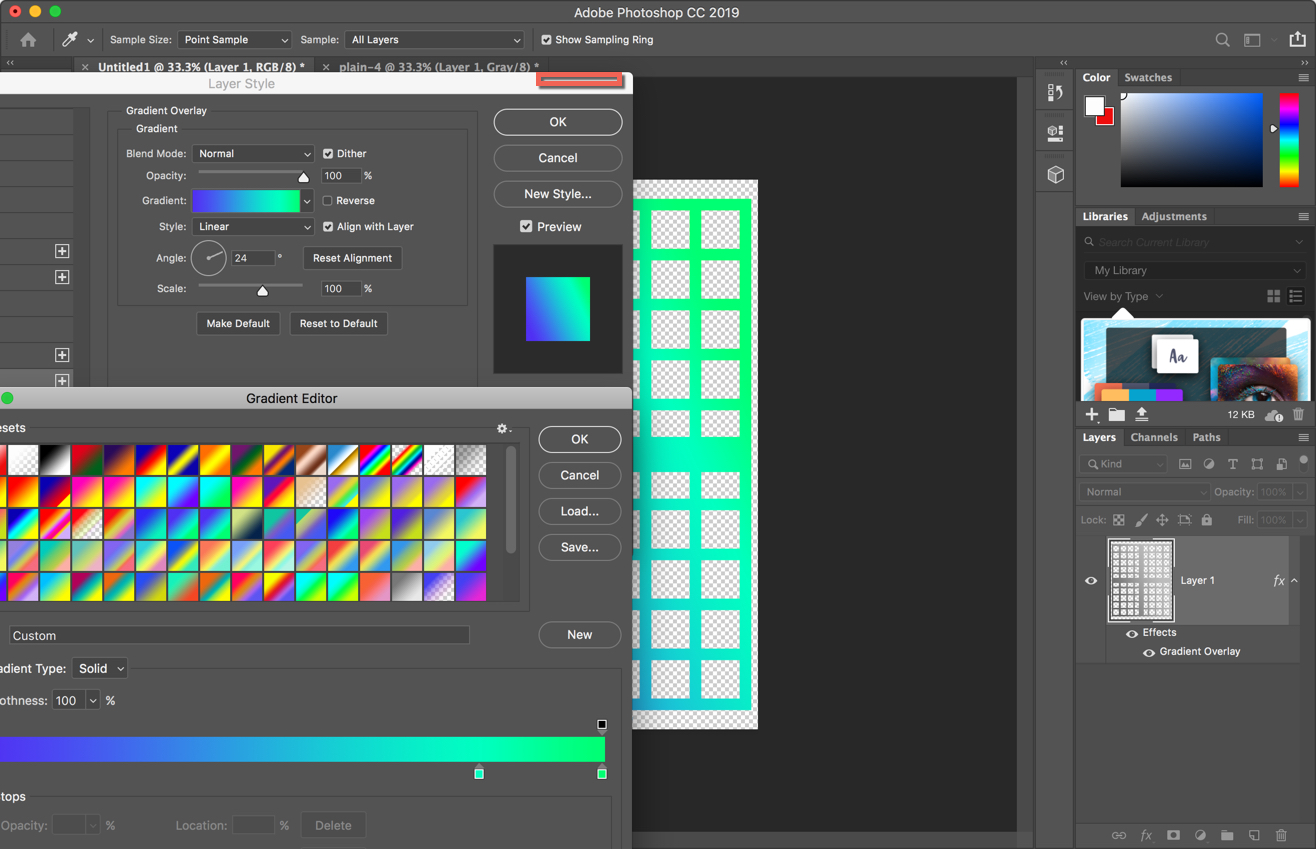This screenshot has width=1316, height=849.
Task: Click the green gradient color stop
Action: click(602, 772)
